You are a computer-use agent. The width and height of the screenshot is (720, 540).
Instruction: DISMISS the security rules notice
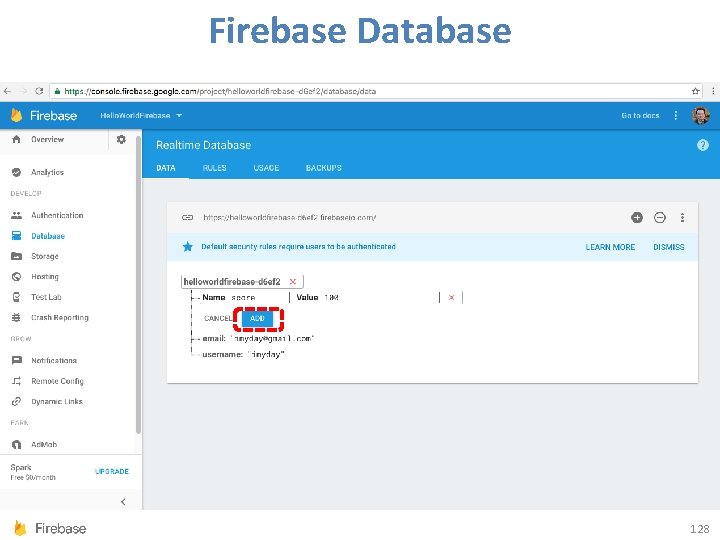pyautogui.click(x=669, y=247)
